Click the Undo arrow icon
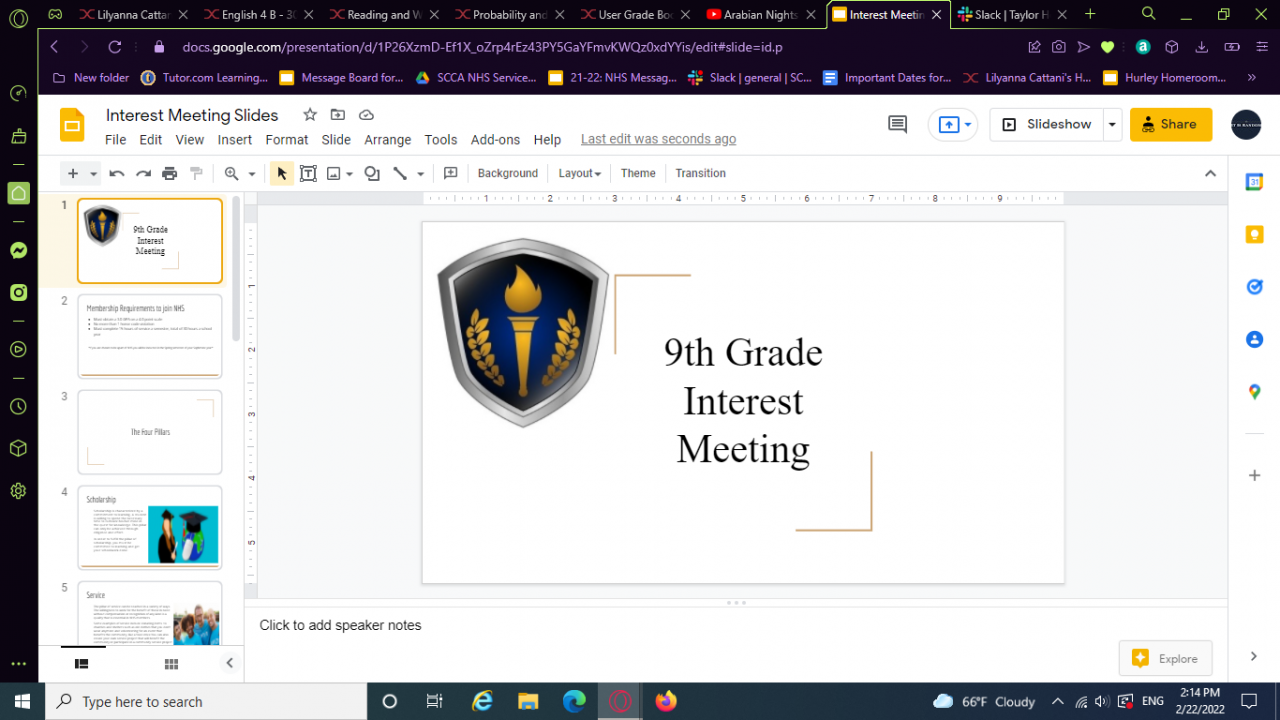 click(117, 173)
